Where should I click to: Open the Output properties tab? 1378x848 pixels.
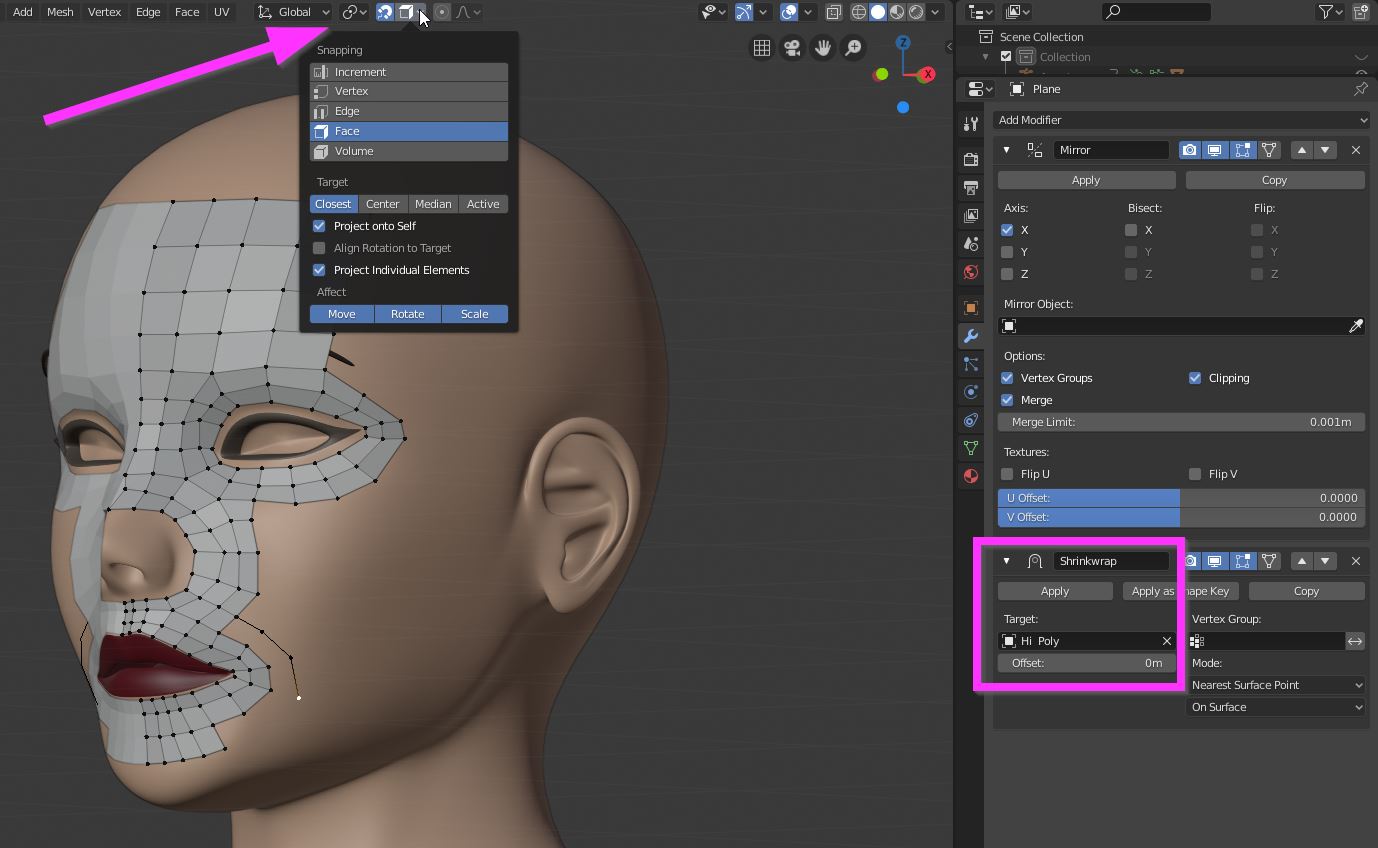click(x=971, y=188)
